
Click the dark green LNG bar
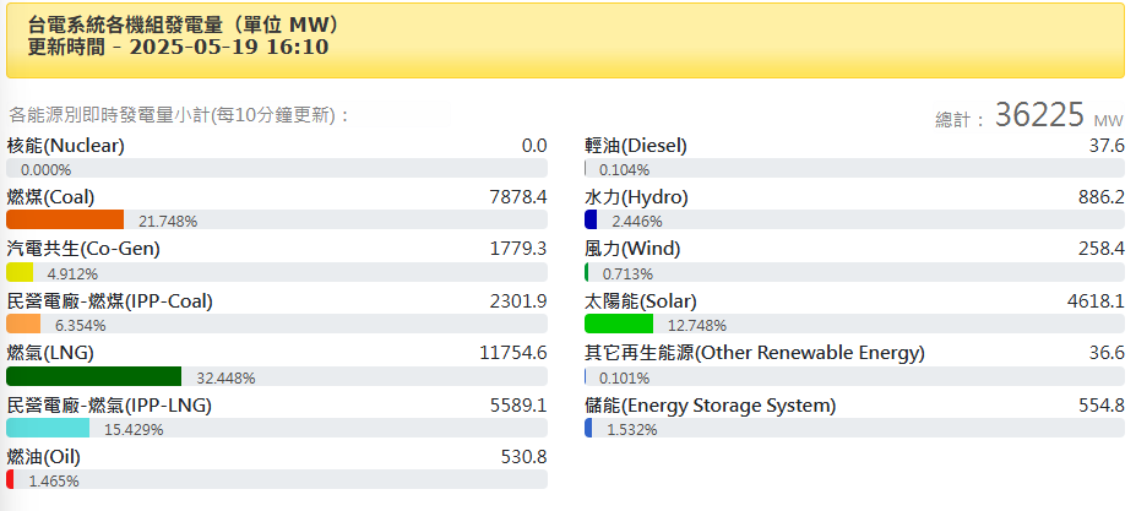(93, 376)
